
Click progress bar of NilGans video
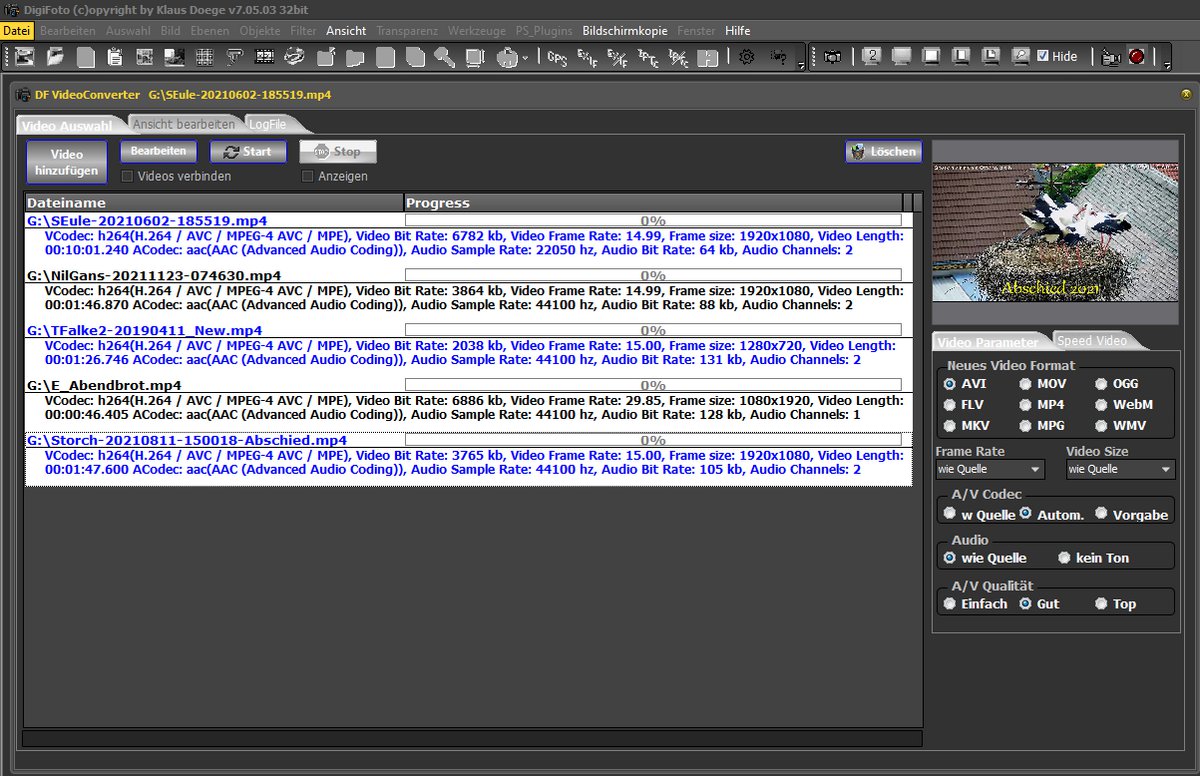(x=653, y=275)
